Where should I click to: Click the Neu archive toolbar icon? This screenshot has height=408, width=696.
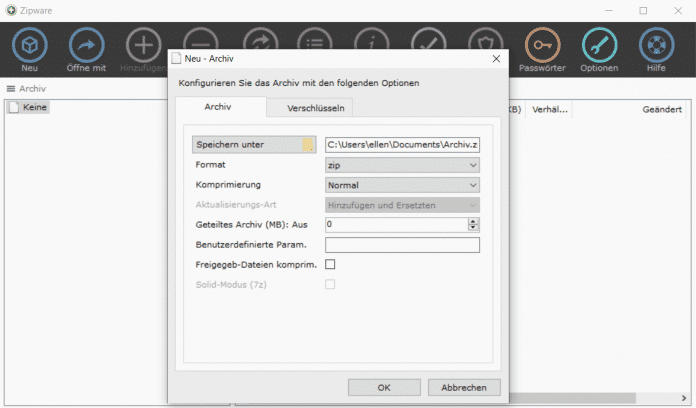click(x=29, y=45)
